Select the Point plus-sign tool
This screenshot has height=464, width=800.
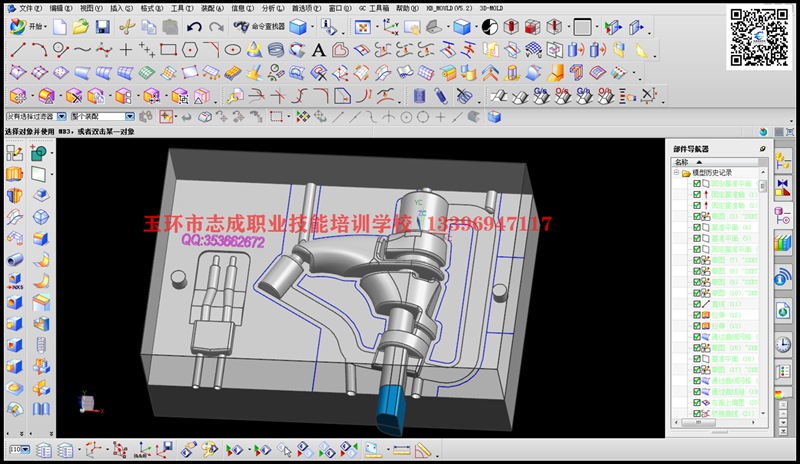[126, 50]
